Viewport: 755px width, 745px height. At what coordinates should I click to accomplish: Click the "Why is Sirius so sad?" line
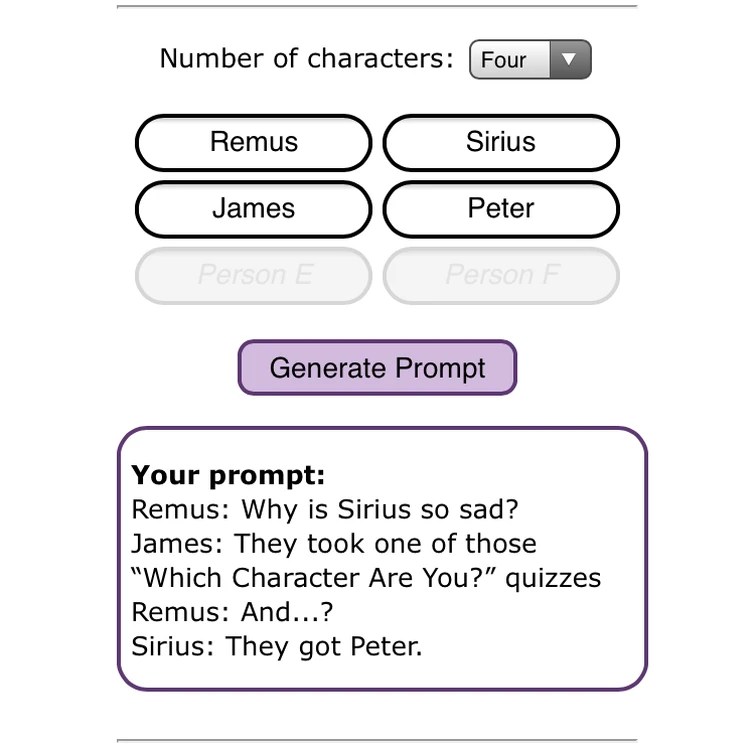click(325, 509)
